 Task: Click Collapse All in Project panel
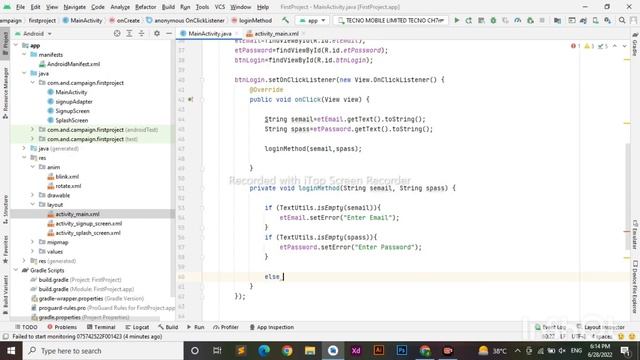pyautogui.click(x=141, y=33)
